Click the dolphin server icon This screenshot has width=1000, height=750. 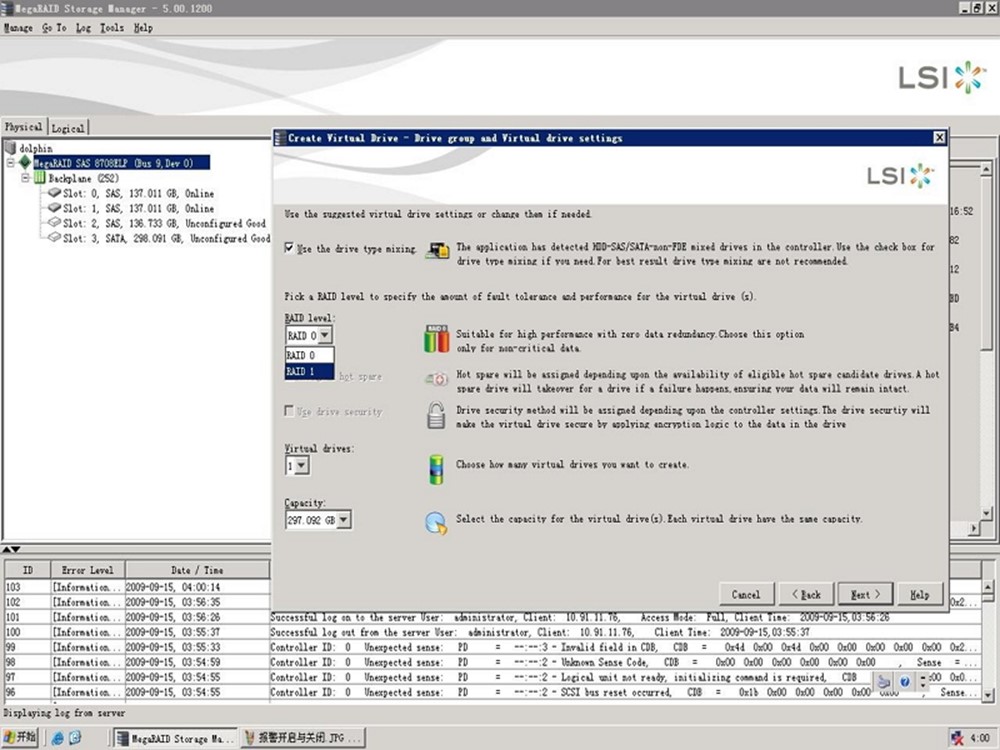pyautogui.click(x=11, y=148)
